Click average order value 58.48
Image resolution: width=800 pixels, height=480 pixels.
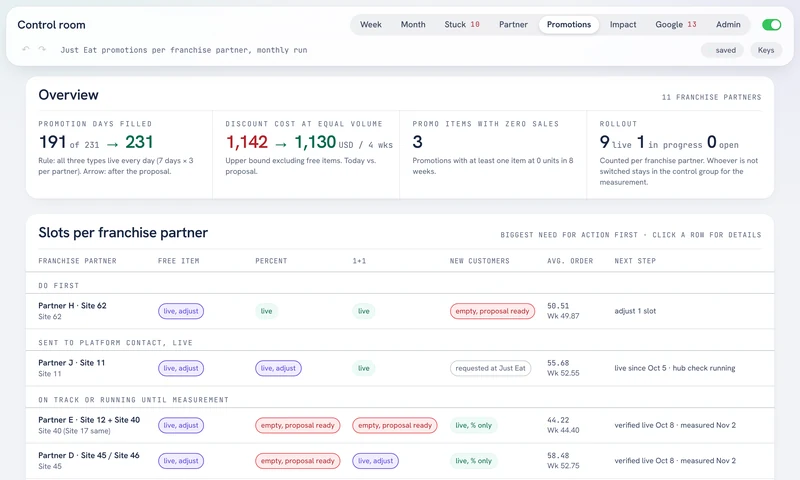pyautogui.click(x=558, y=456)
